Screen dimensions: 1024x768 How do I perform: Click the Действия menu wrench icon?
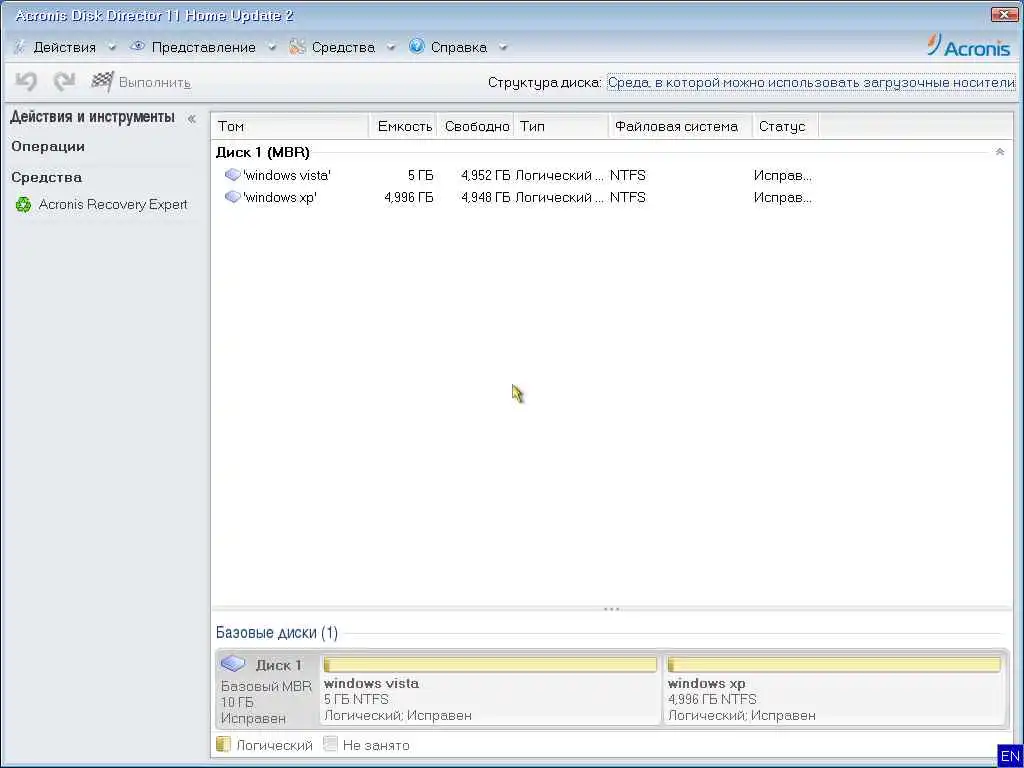20,47
